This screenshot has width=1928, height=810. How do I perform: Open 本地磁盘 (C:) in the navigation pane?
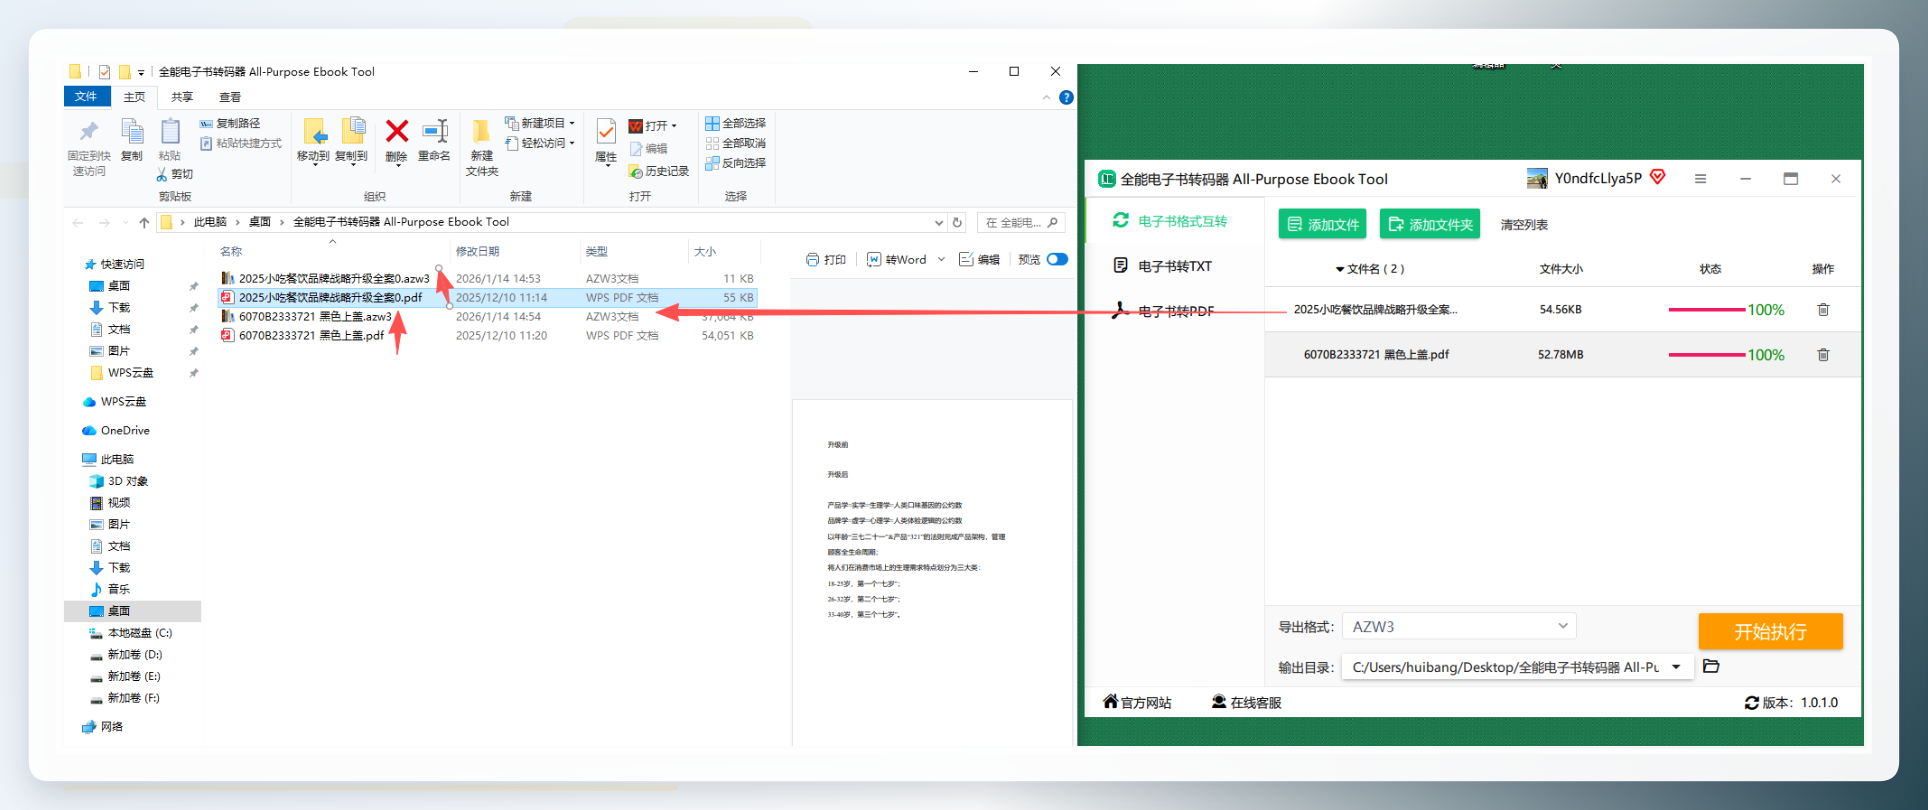pyautogui.click(x=139, y=633)
